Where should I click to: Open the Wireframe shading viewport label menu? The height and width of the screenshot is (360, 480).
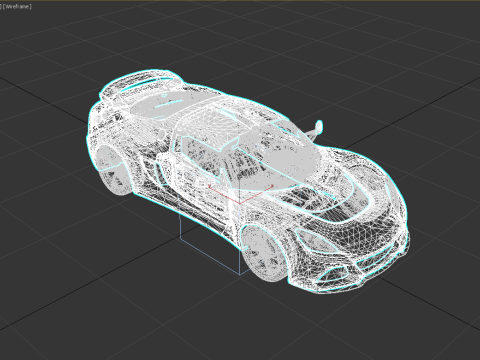pos(17,6)
